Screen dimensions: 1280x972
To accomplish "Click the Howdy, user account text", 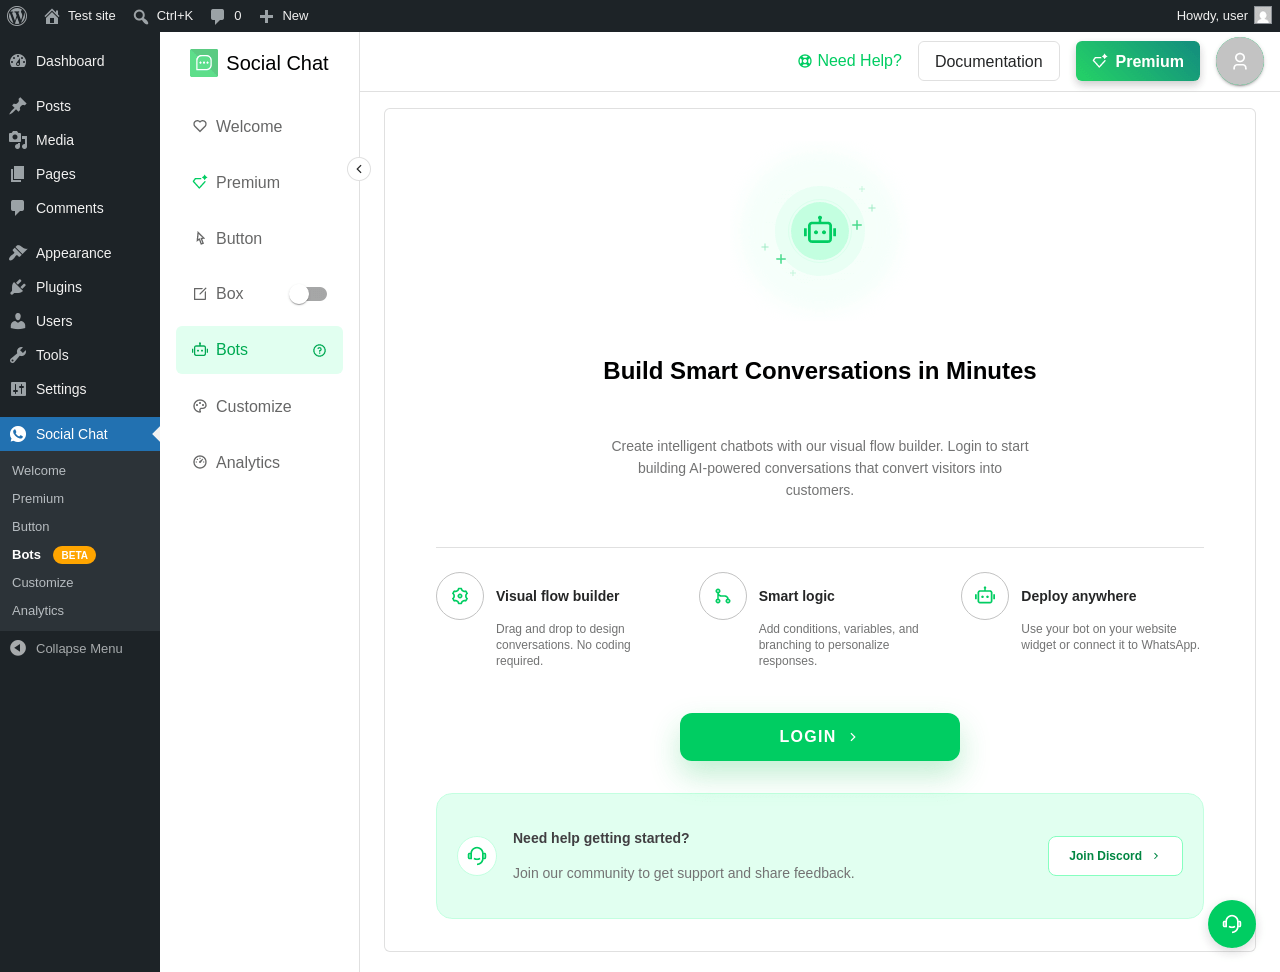I will [x=1212, y=16].
